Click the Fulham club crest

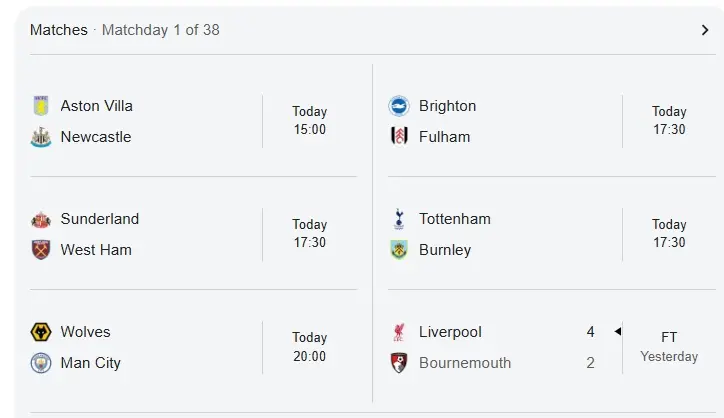(399, 137)
